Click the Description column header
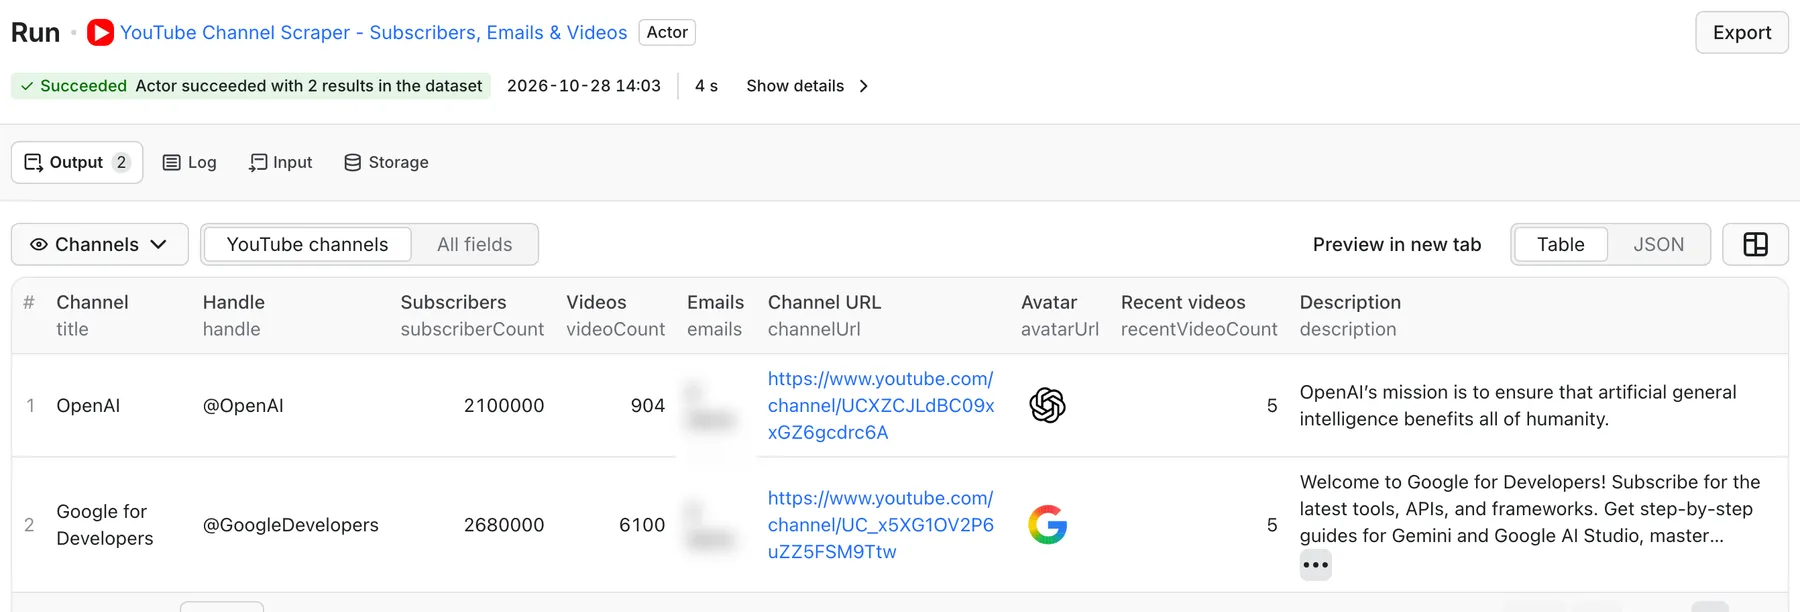 [1350, 315]
